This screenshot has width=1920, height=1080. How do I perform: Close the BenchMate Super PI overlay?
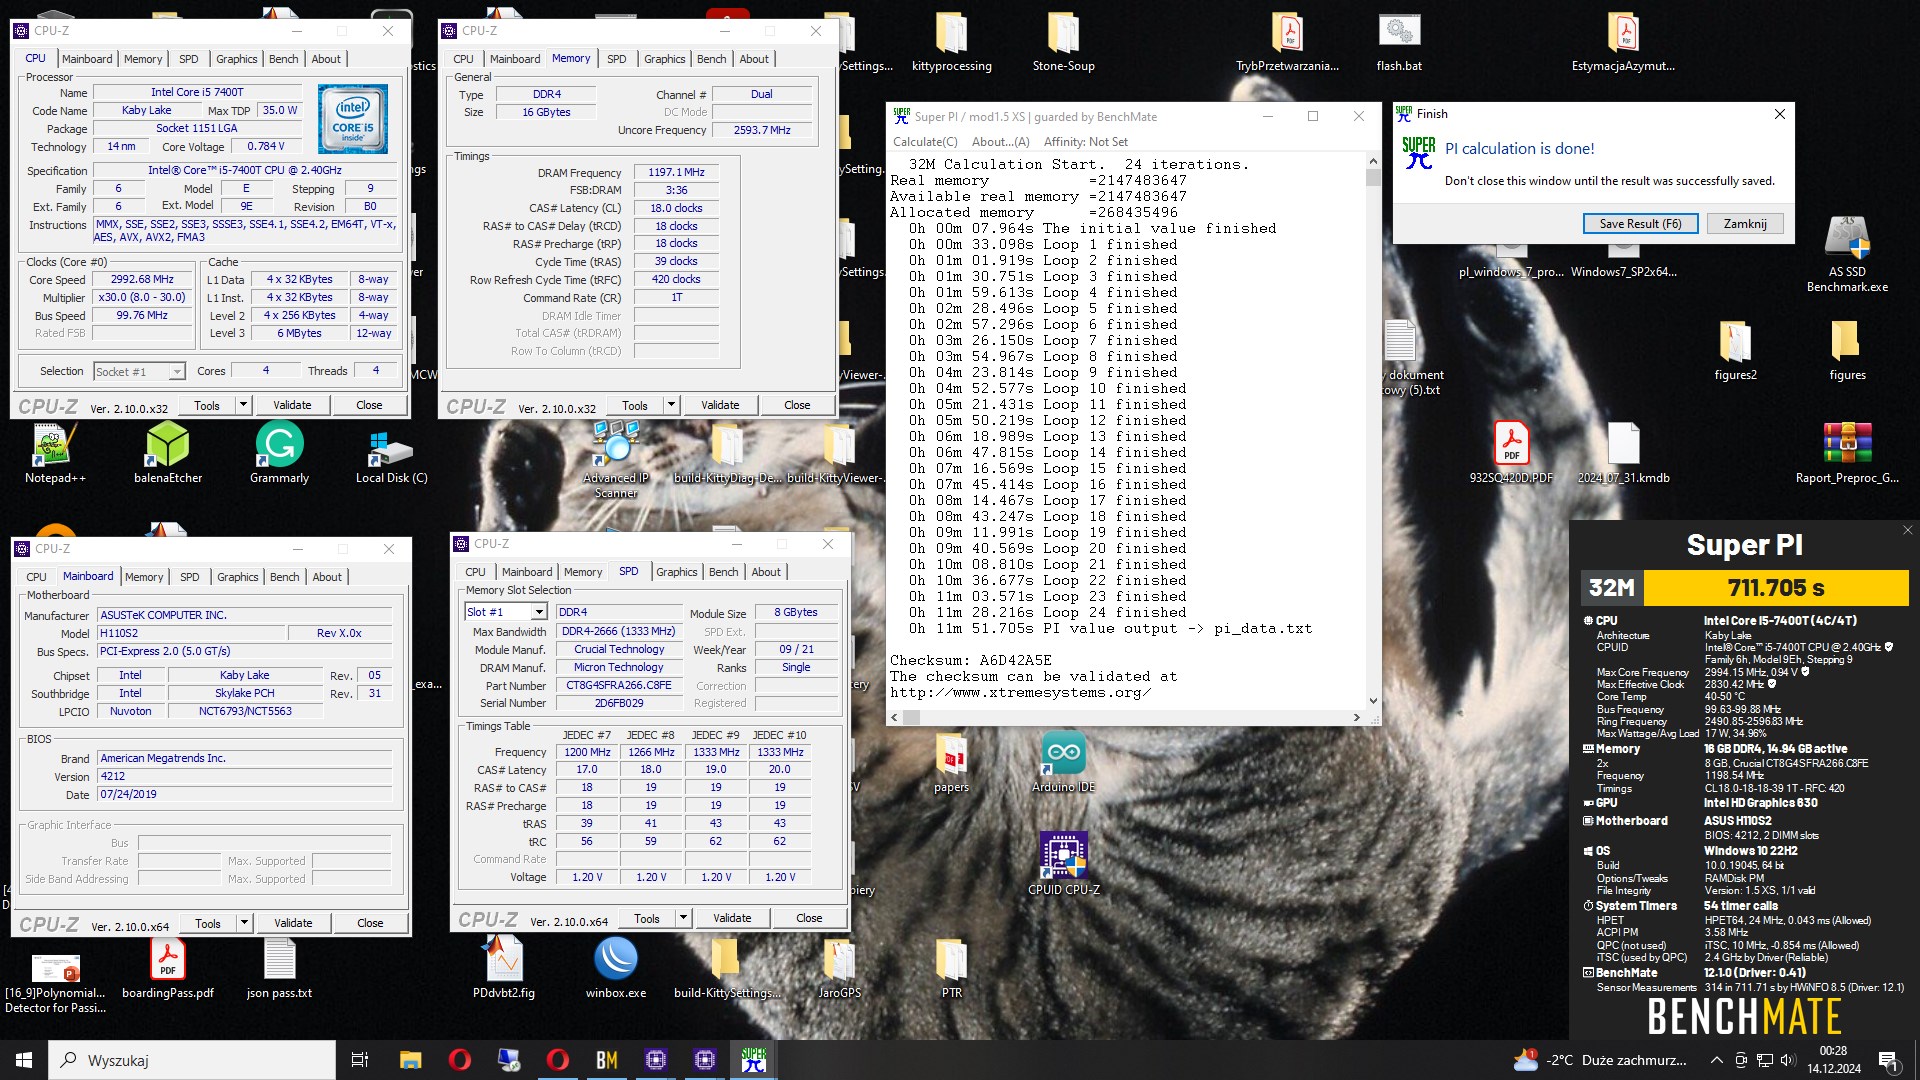pyautogui.click(x=1907, y=530)
